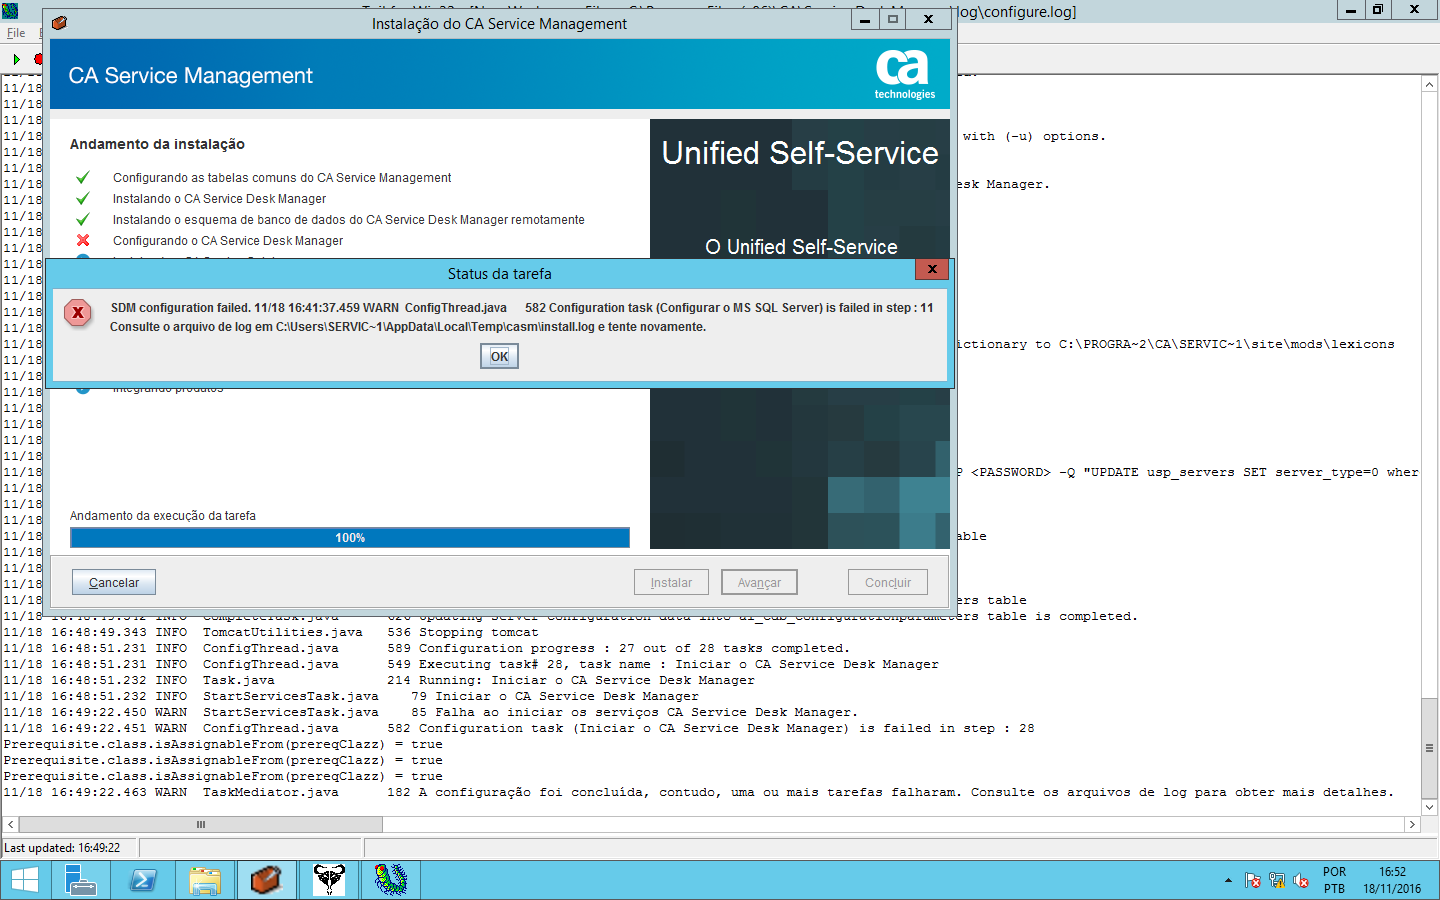
Task: Open the network warning icon in the tray
Action: [1277, 882]
